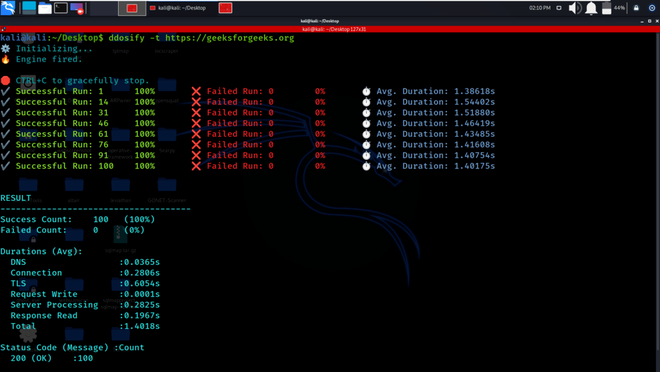
Task: Click the display tray icon beside the clock
Action: [x=559, y=8]
